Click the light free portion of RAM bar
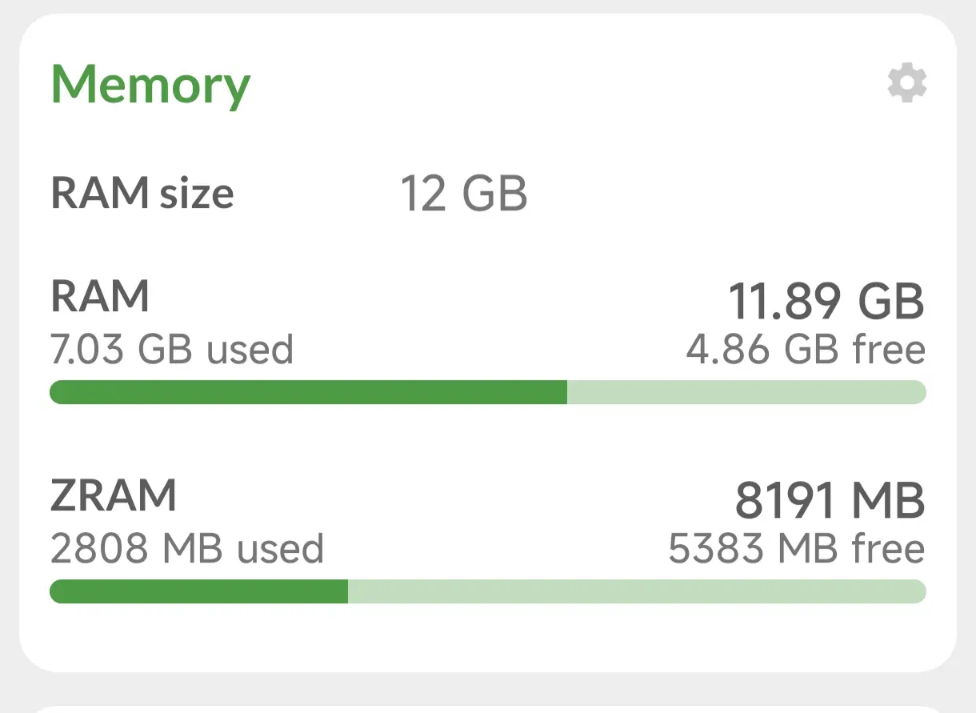This screenshot has width=976, height=713. click(746, 392)
